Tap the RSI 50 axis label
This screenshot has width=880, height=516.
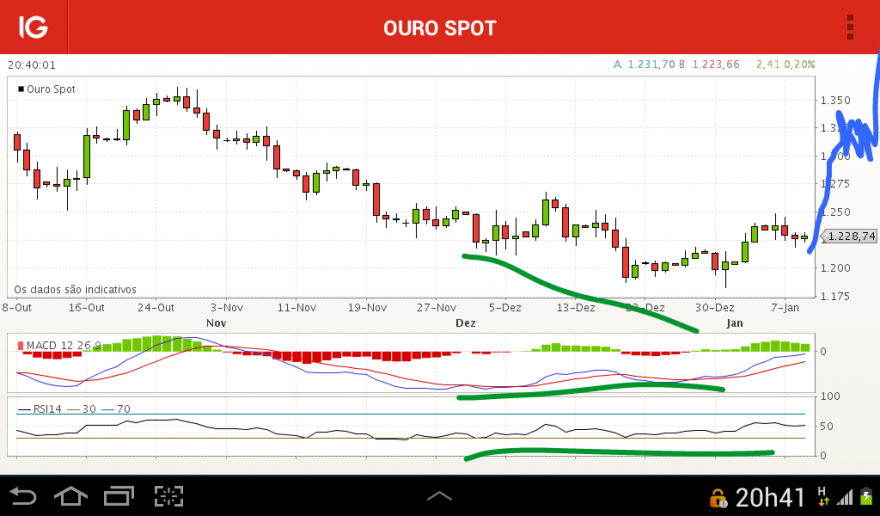[x=826, y=426]
